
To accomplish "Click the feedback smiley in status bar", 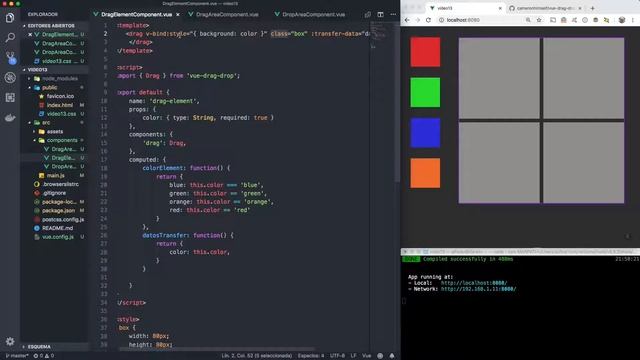I will pos(380,356).
